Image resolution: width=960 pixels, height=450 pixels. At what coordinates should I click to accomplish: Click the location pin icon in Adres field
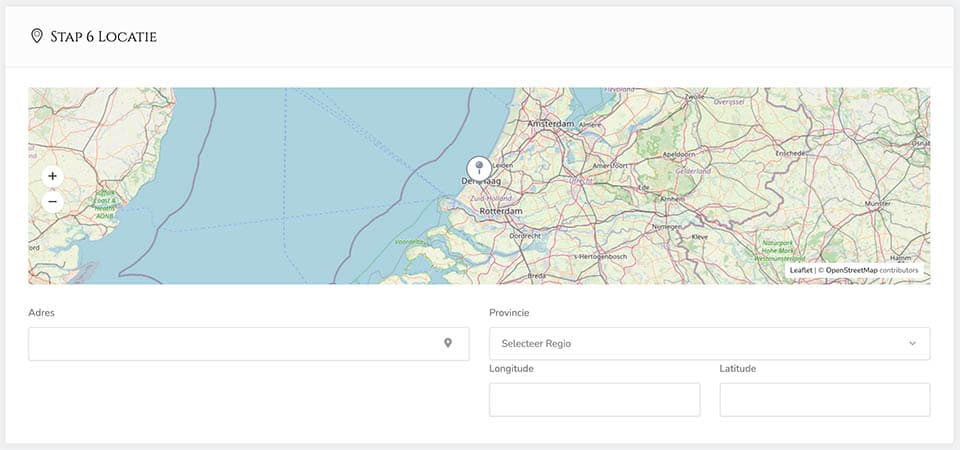pyautogui.click(x=448, y=343)
